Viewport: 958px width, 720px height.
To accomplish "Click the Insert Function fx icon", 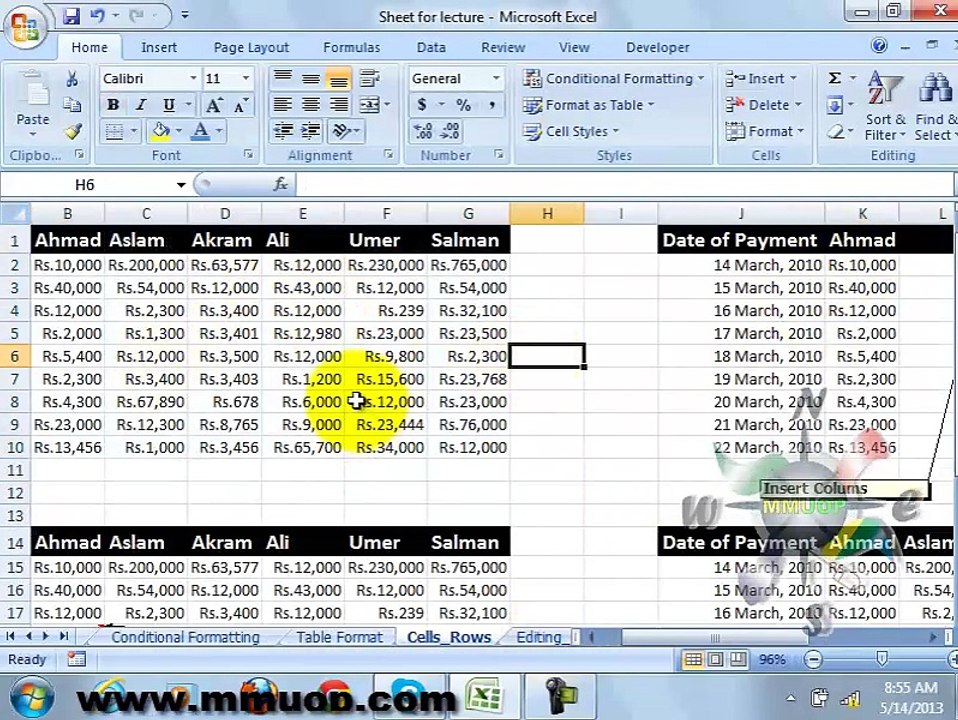I will pyautogui.click(x=280, y=184).
